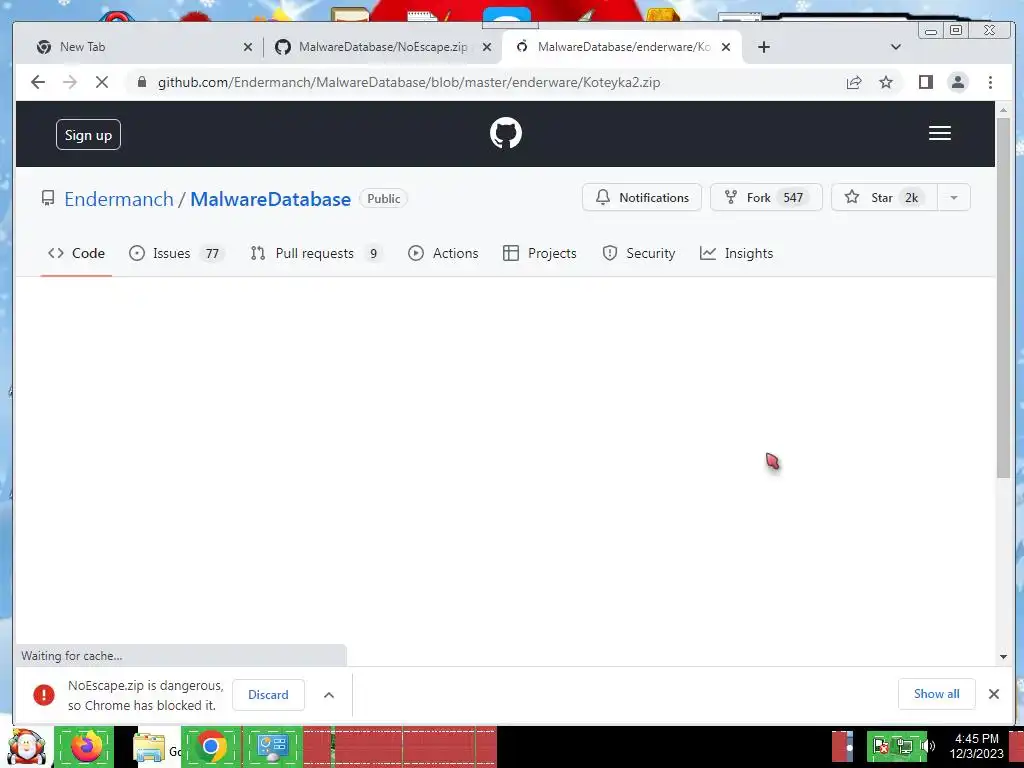Viewport: 1024px width, 768px height.
Task: Star the MalwareDatabase repository
Action: (x=884, y=197)
